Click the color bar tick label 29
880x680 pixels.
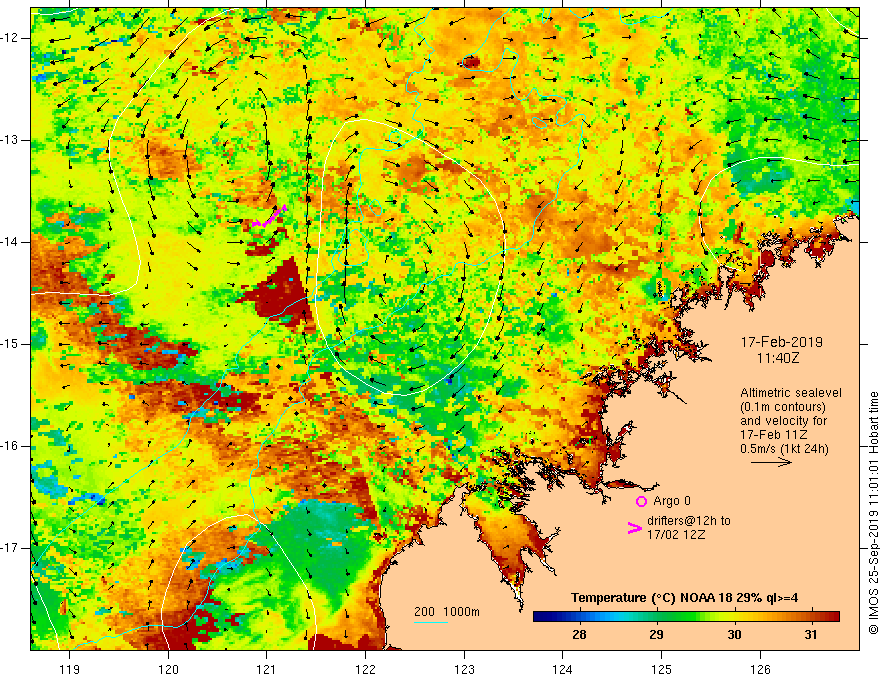[657, 635]
